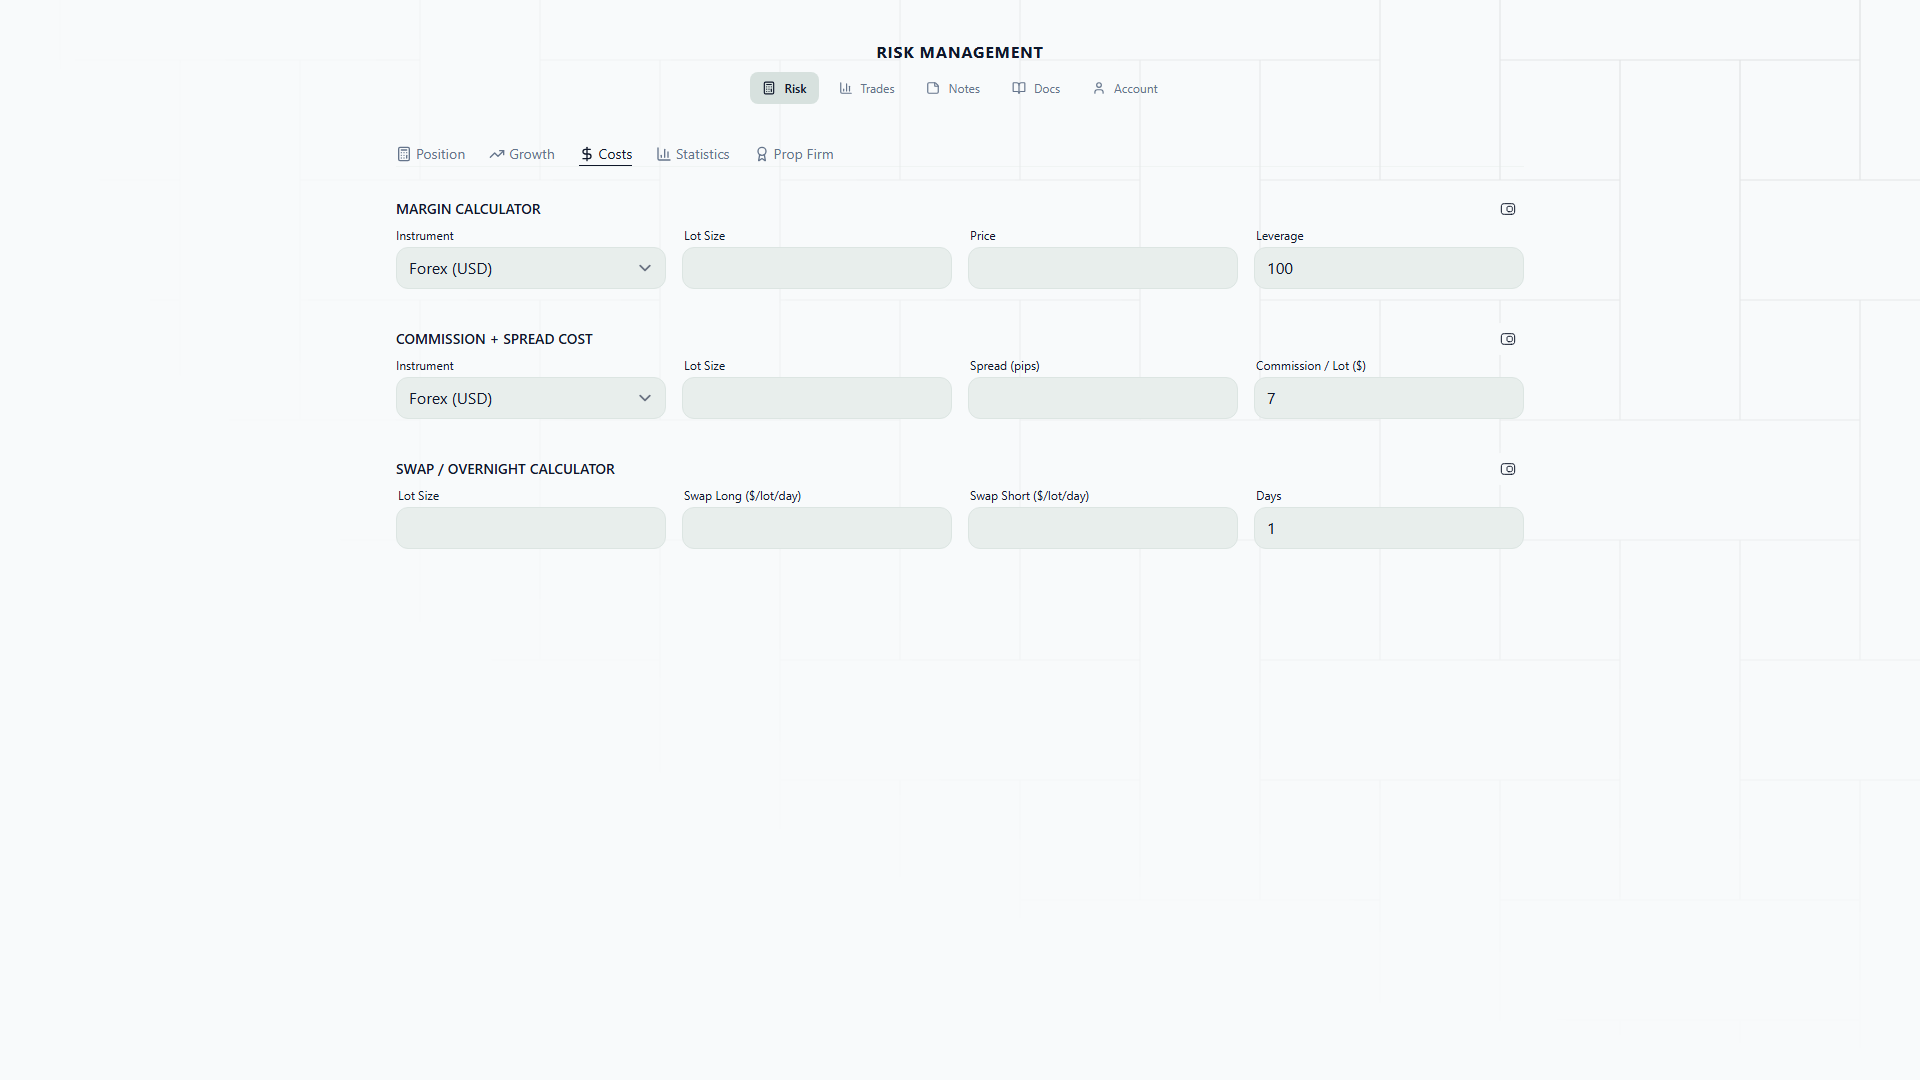Open the Trades section in top navigation
The height and width of the screenshot is (1080, 1920).
(x=867, y=89)
